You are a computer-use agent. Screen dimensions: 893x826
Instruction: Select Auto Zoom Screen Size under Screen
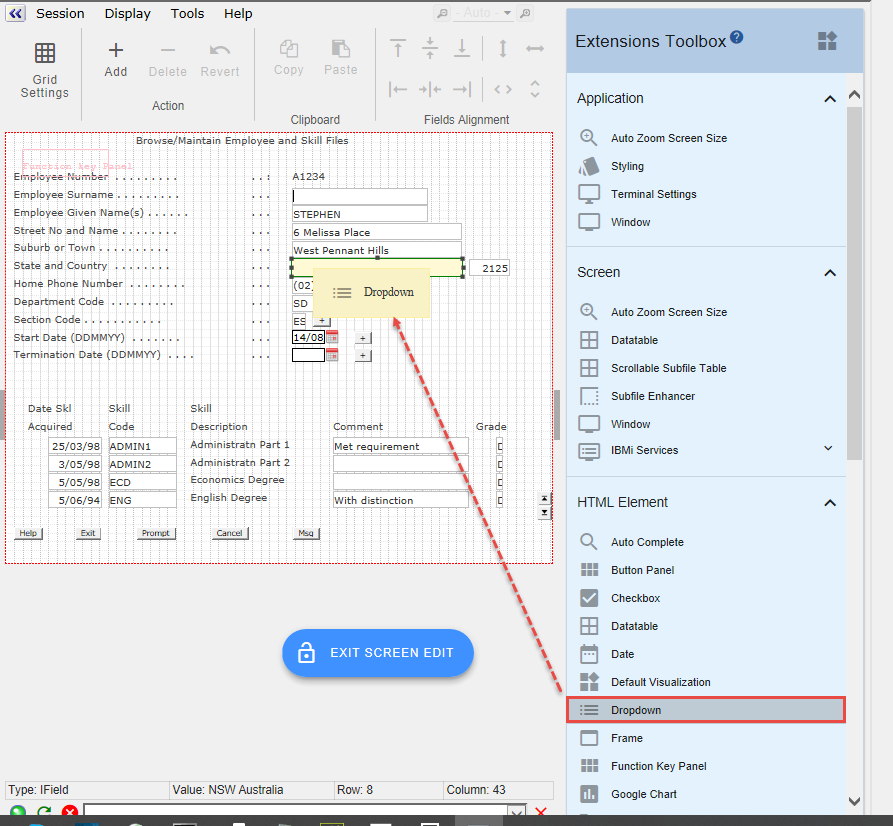(x=669, y=312)
